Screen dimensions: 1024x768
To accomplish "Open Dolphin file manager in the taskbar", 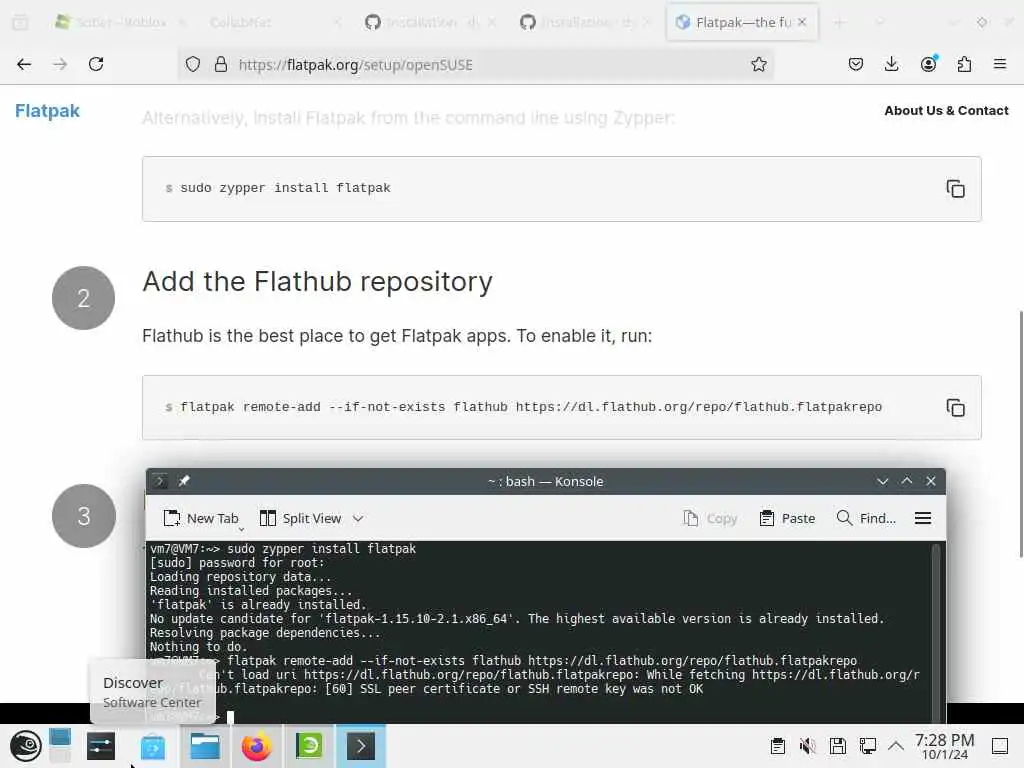I will [x=204, y=746].
